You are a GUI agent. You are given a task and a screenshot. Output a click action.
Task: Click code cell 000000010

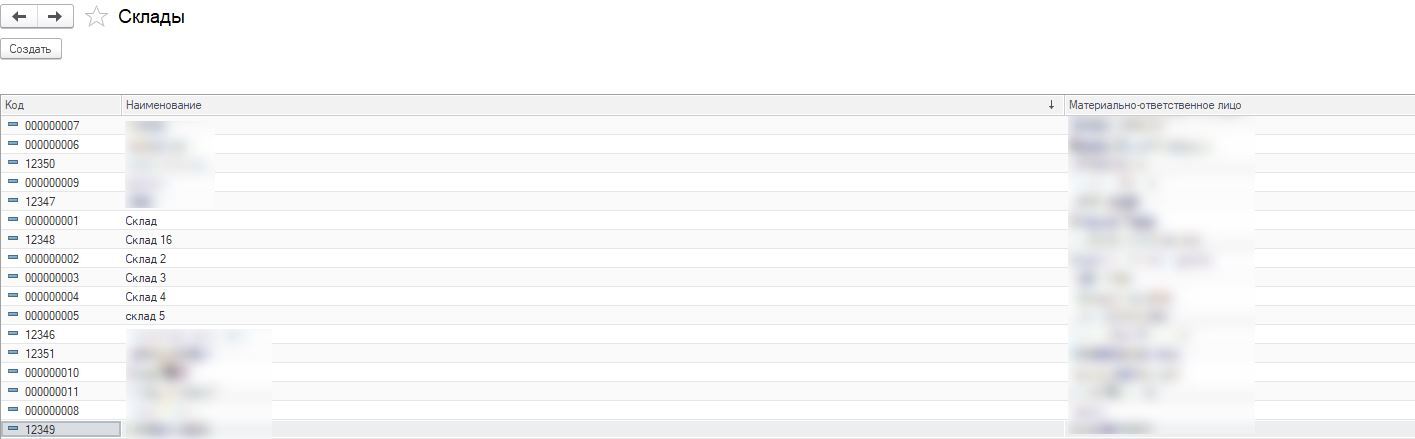(x=52, y=373)
